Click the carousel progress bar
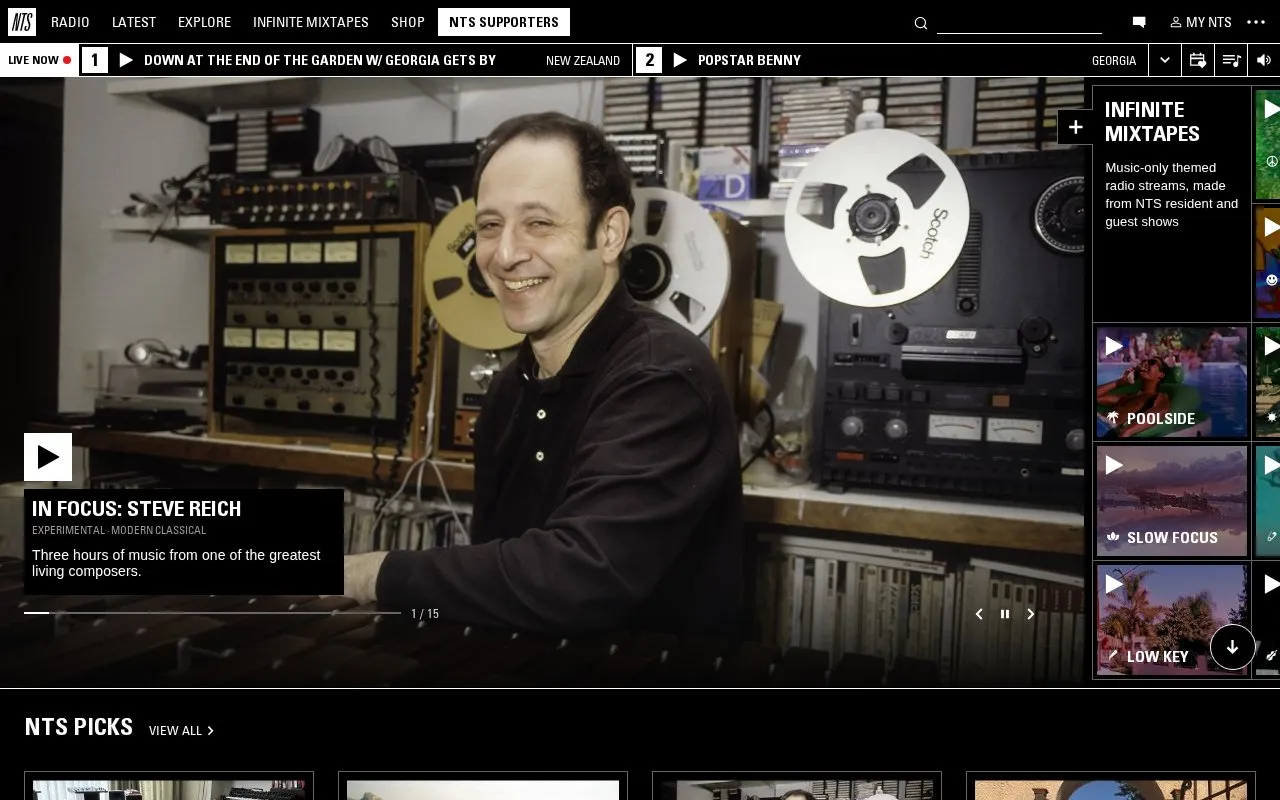 point(212,613)
